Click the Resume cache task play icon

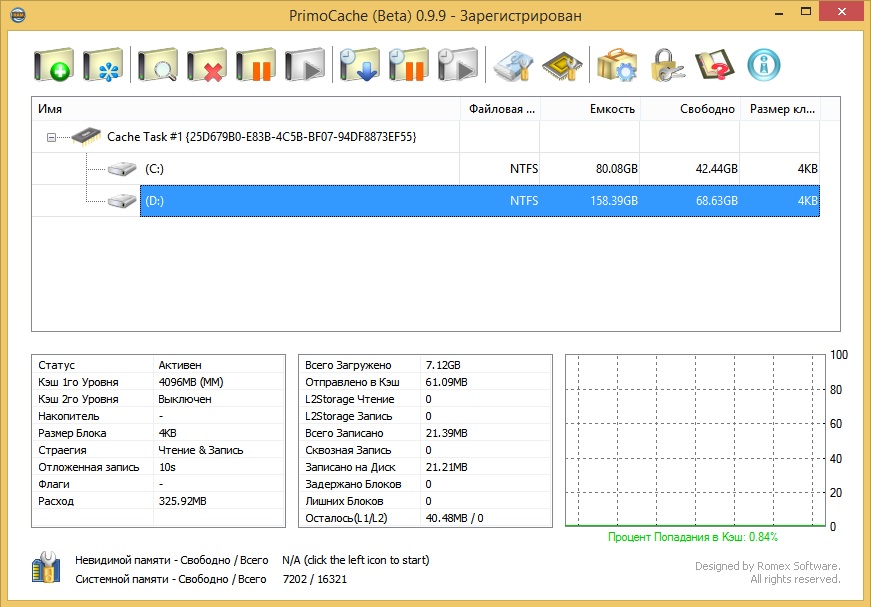point(304,65)
